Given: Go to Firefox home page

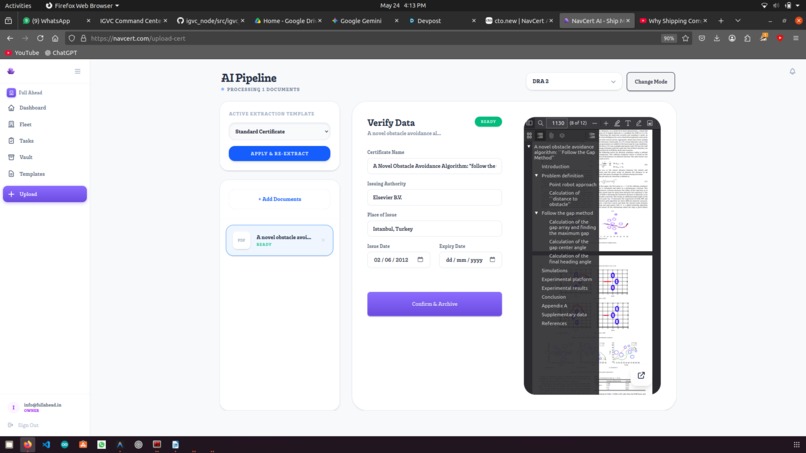Looking at the screenshot, I should point(55,38).
